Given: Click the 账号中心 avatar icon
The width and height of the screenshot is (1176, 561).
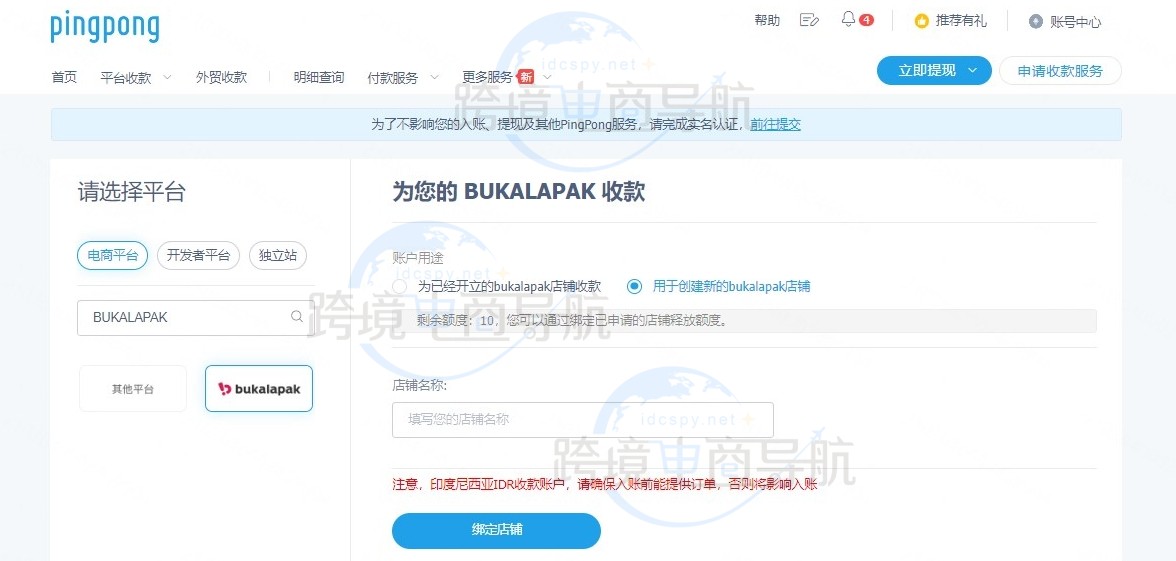Looking at the screenshot, I should coord(1036,22).
